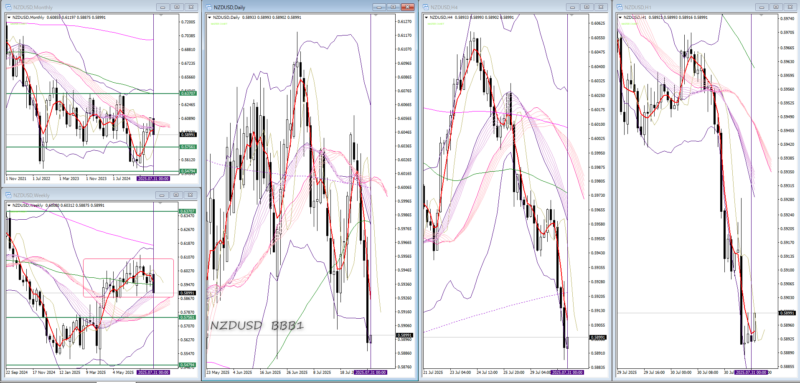Click '1 Nov 2021' date on Monthly time axis

[x=16, y=178]
